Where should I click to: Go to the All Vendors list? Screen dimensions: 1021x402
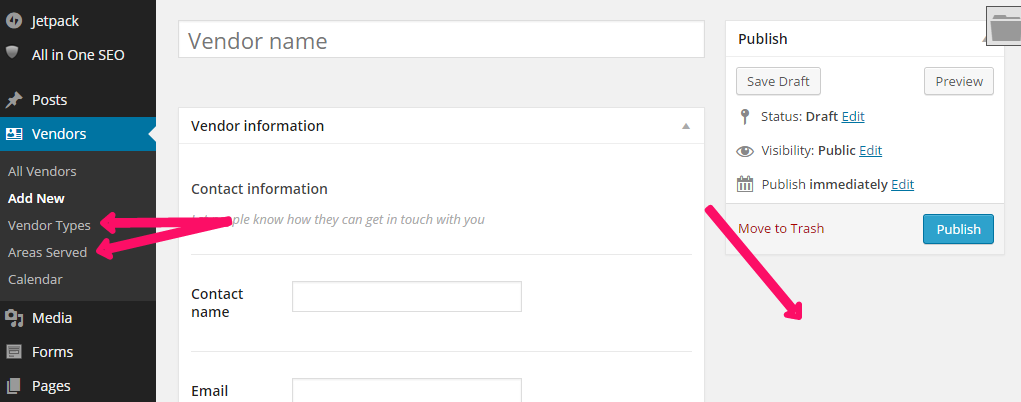coord(42,171)
